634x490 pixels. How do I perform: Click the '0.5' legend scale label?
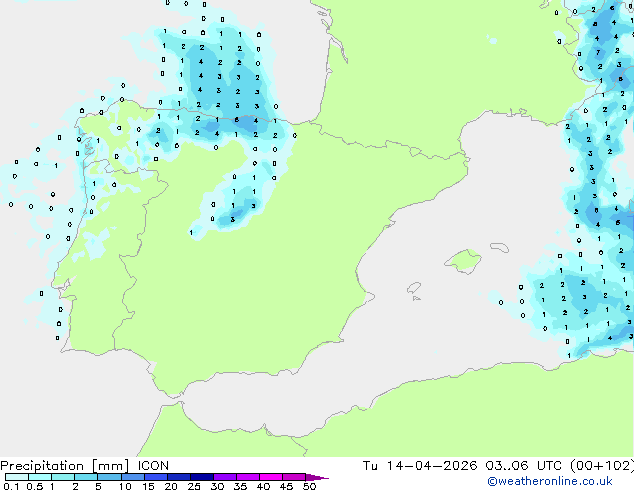34,486
